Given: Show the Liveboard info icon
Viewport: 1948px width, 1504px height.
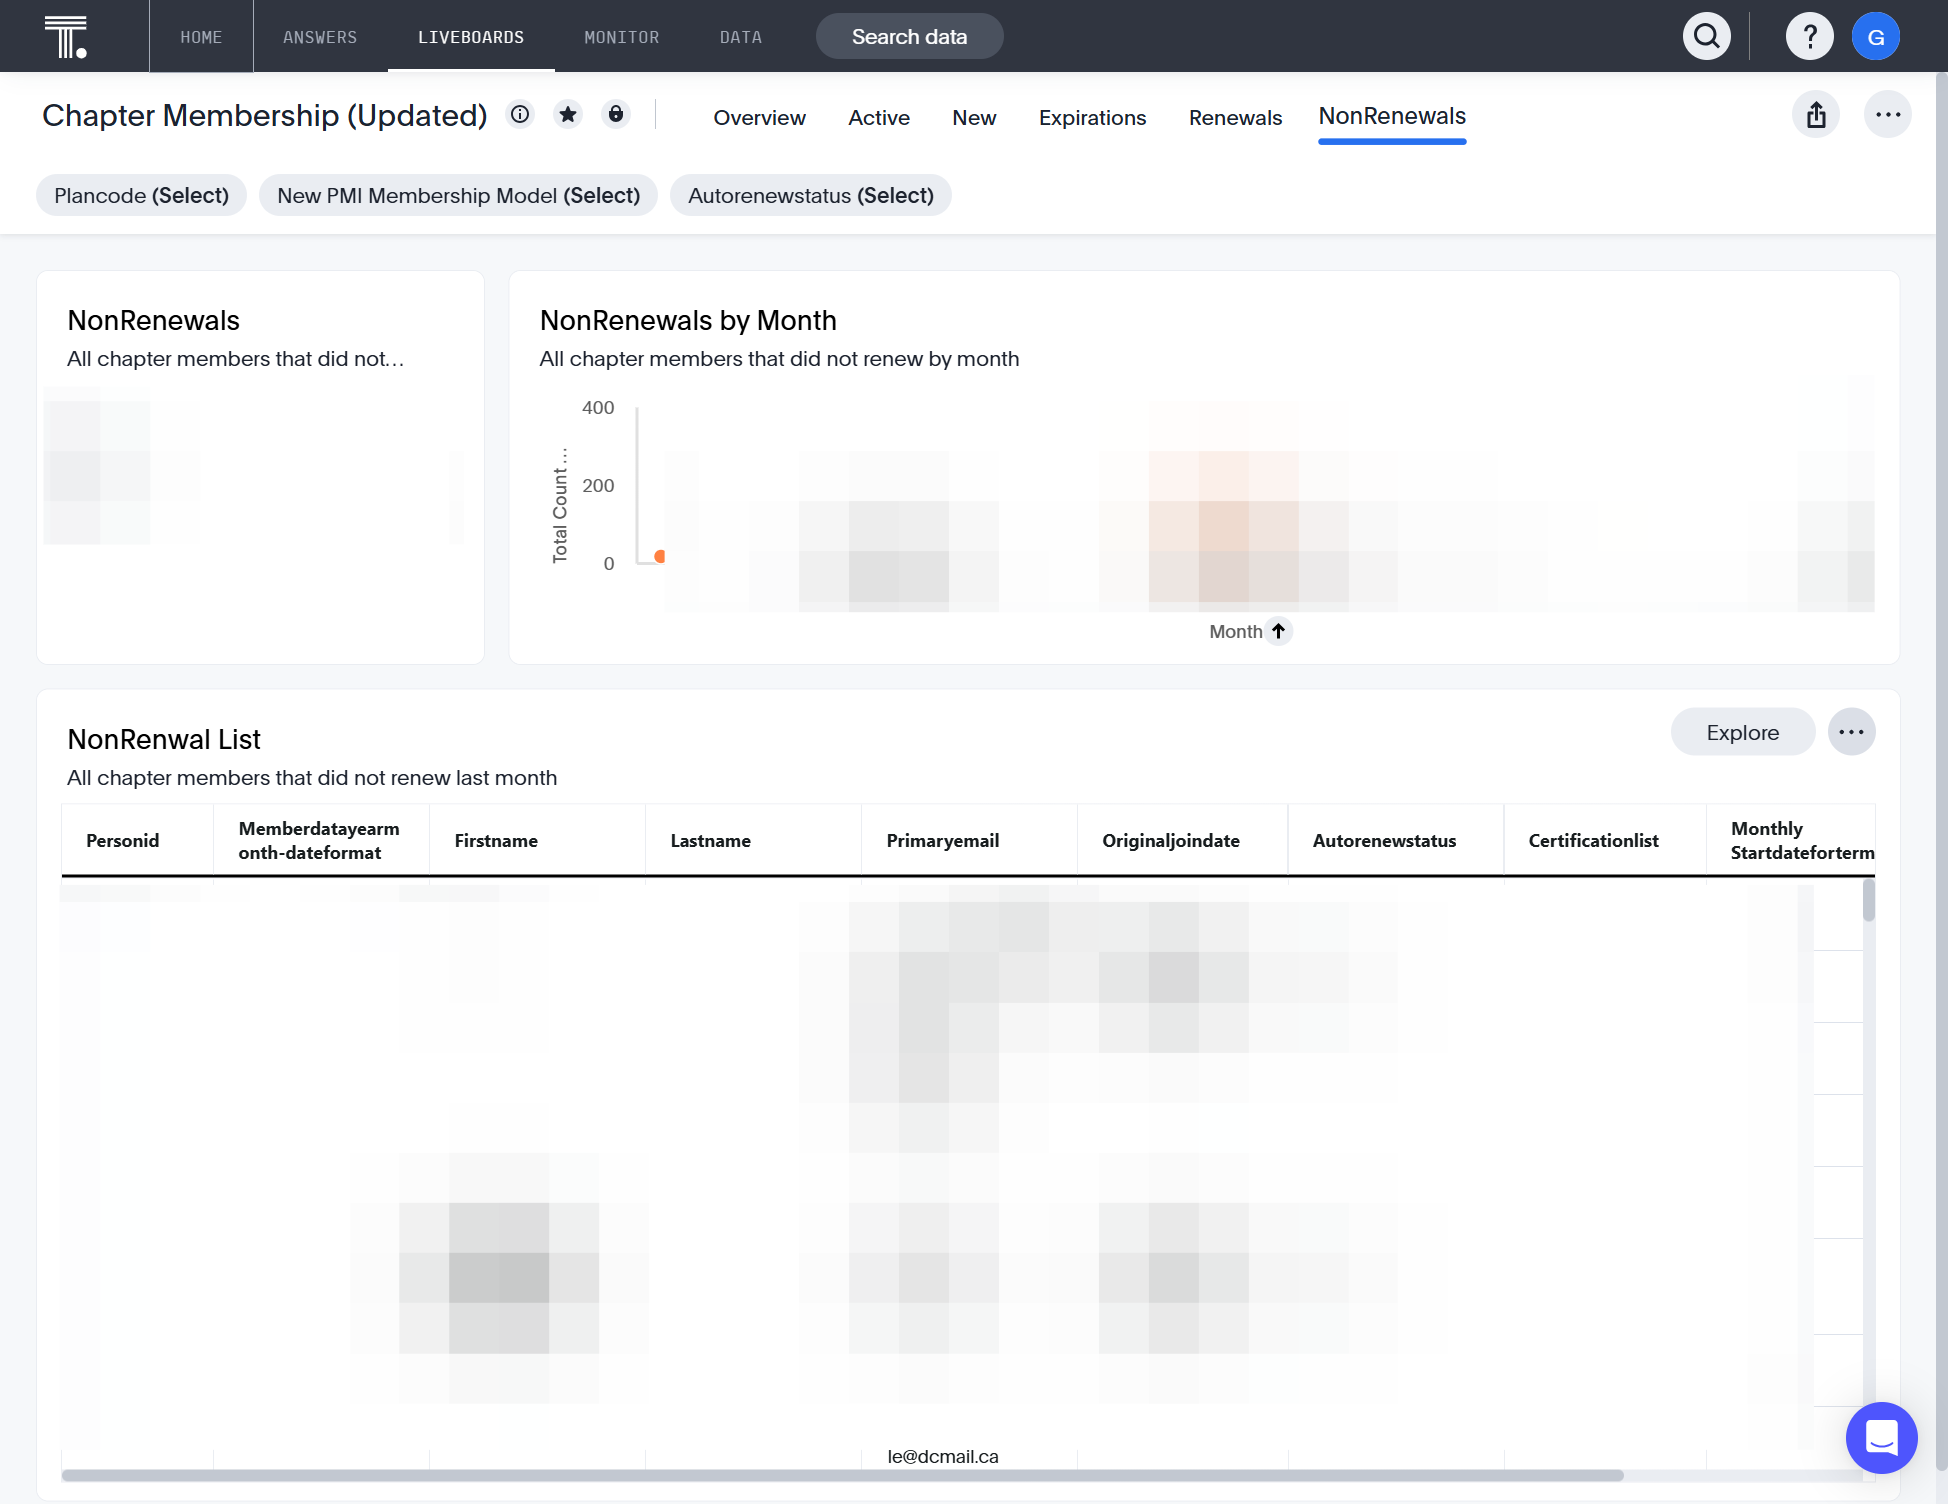Looking at the screenshot, I should tap(520, 115).
